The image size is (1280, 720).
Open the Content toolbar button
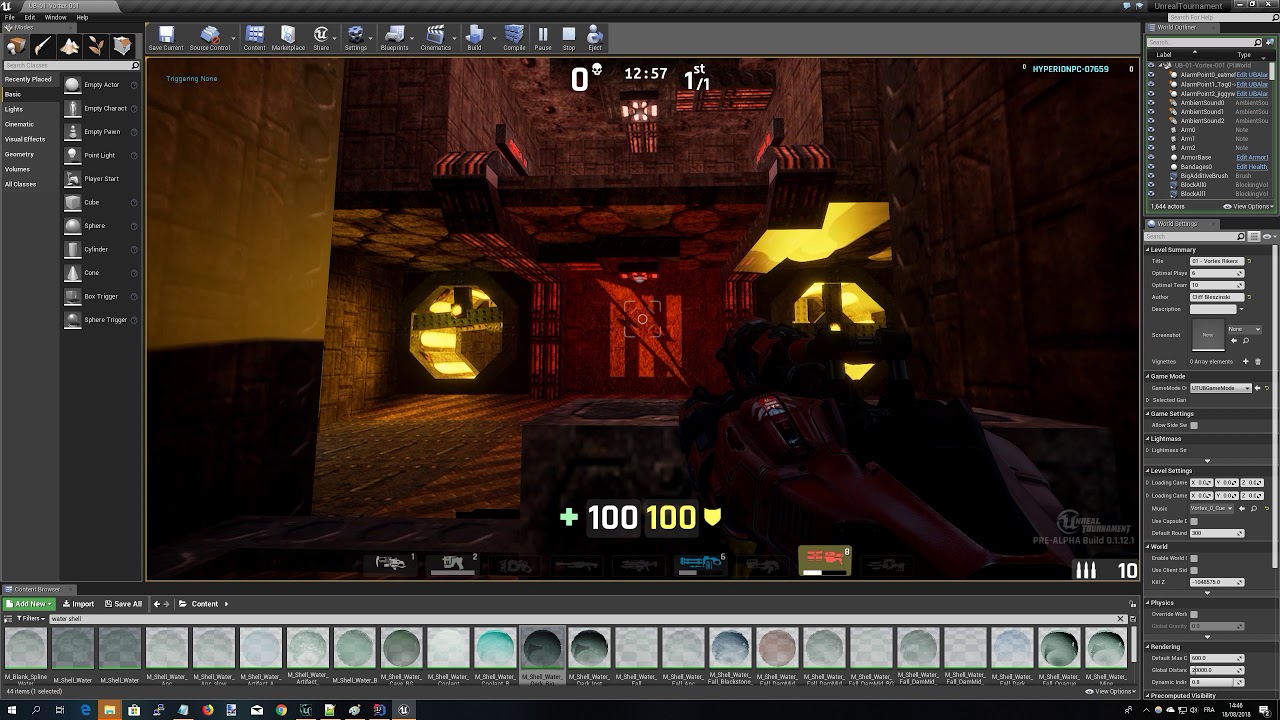pos(255,38)
